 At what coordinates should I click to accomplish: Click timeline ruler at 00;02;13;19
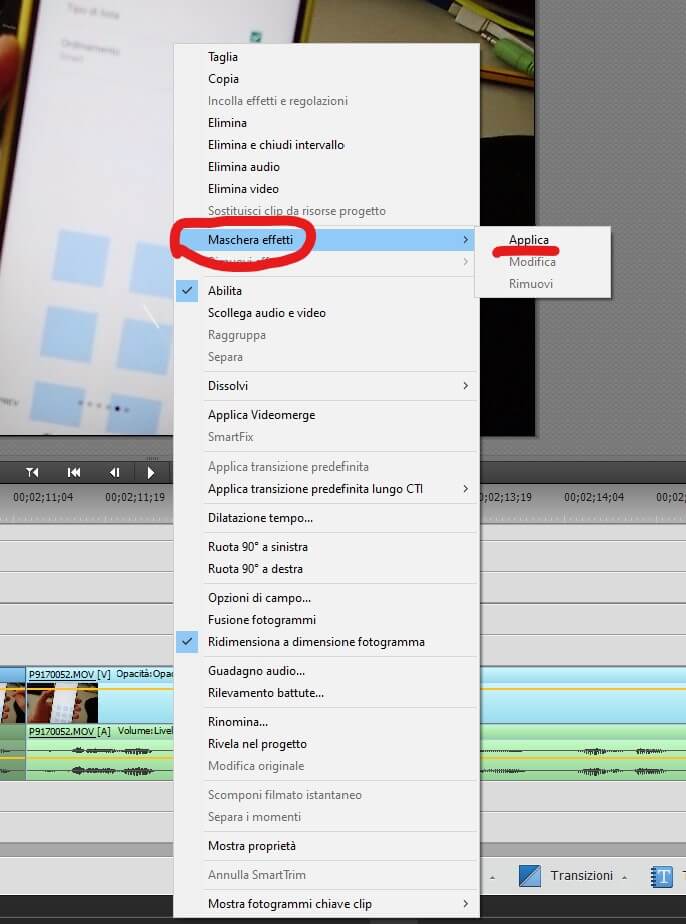512,496
